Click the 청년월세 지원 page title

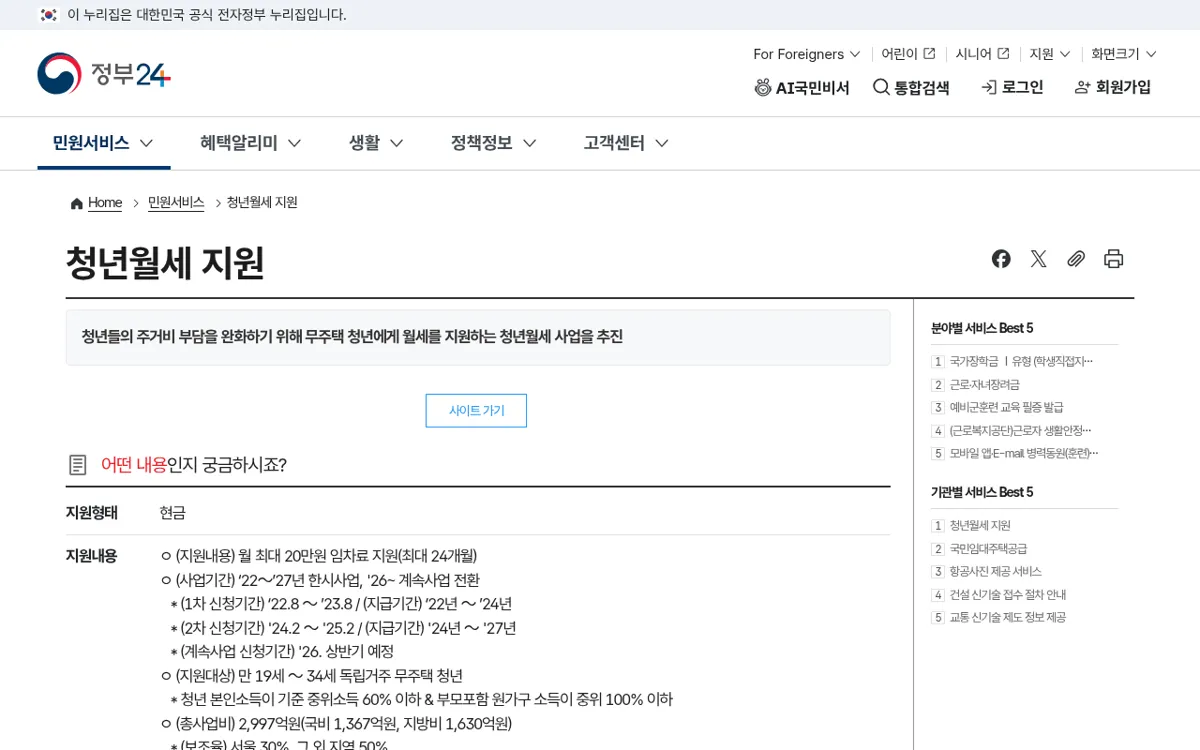165,263
